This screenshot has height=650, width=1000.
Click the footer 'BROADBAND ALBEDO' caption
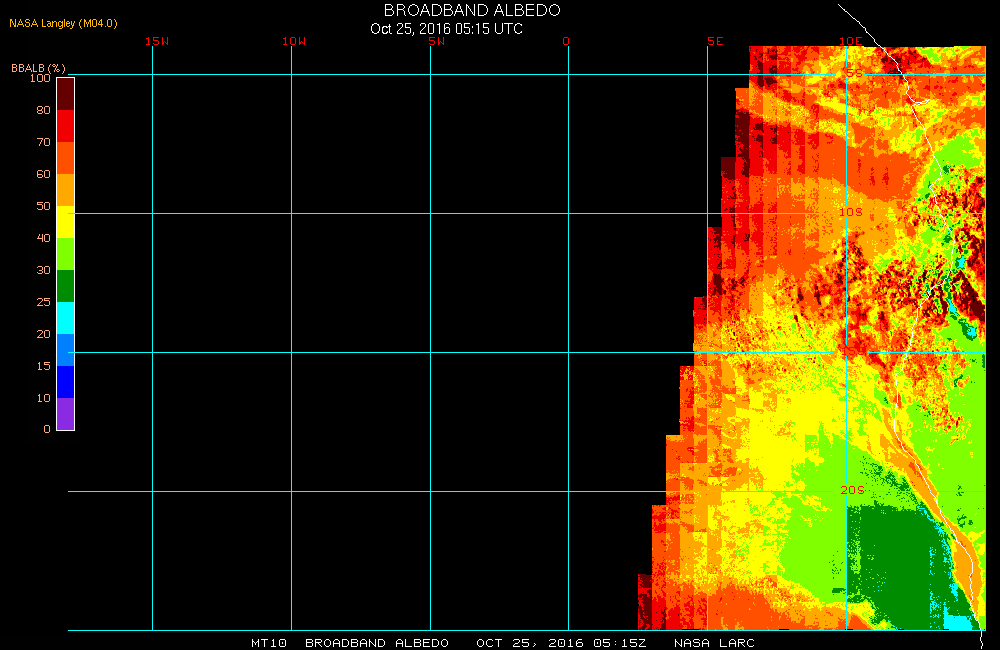(x=377, y=643)
